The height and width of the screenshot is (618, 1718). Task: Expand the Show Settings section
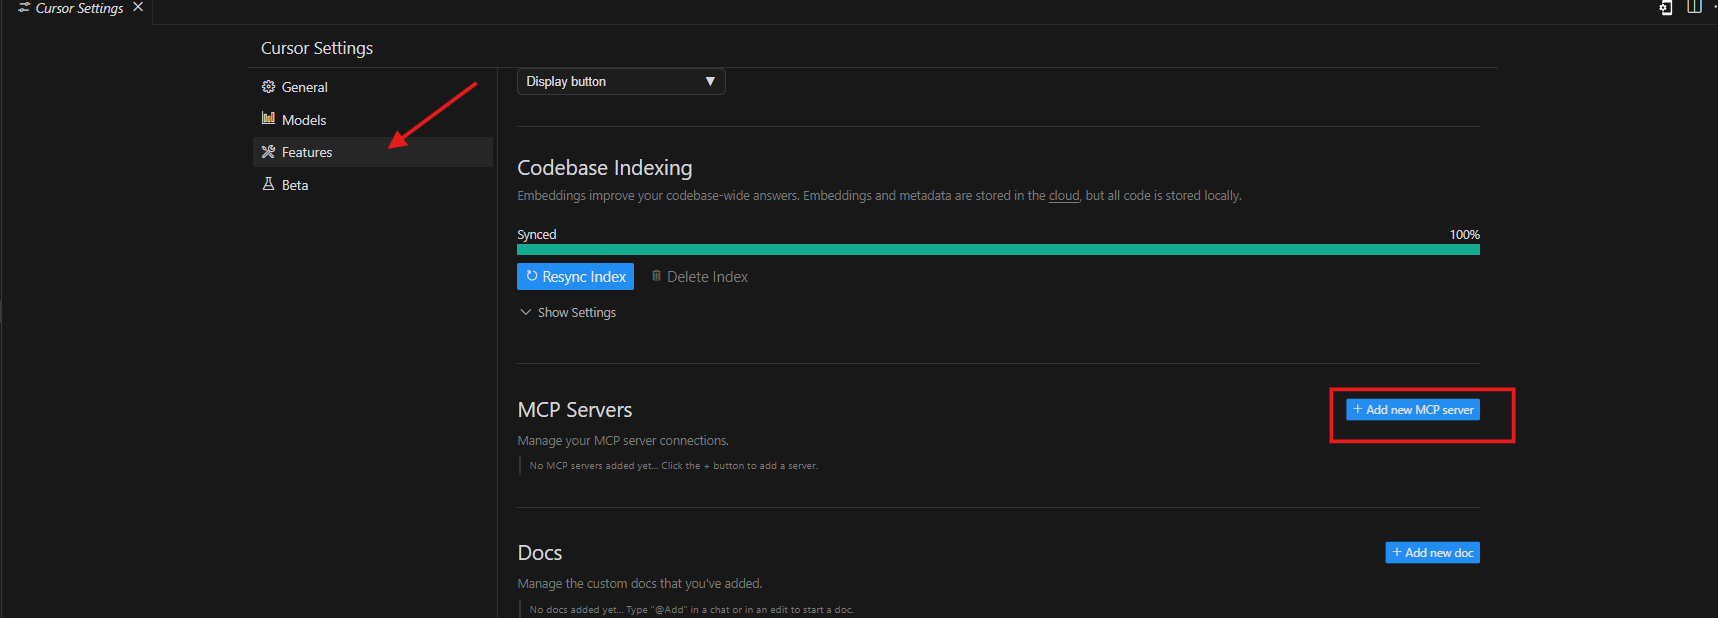click(x=568, y=313)
